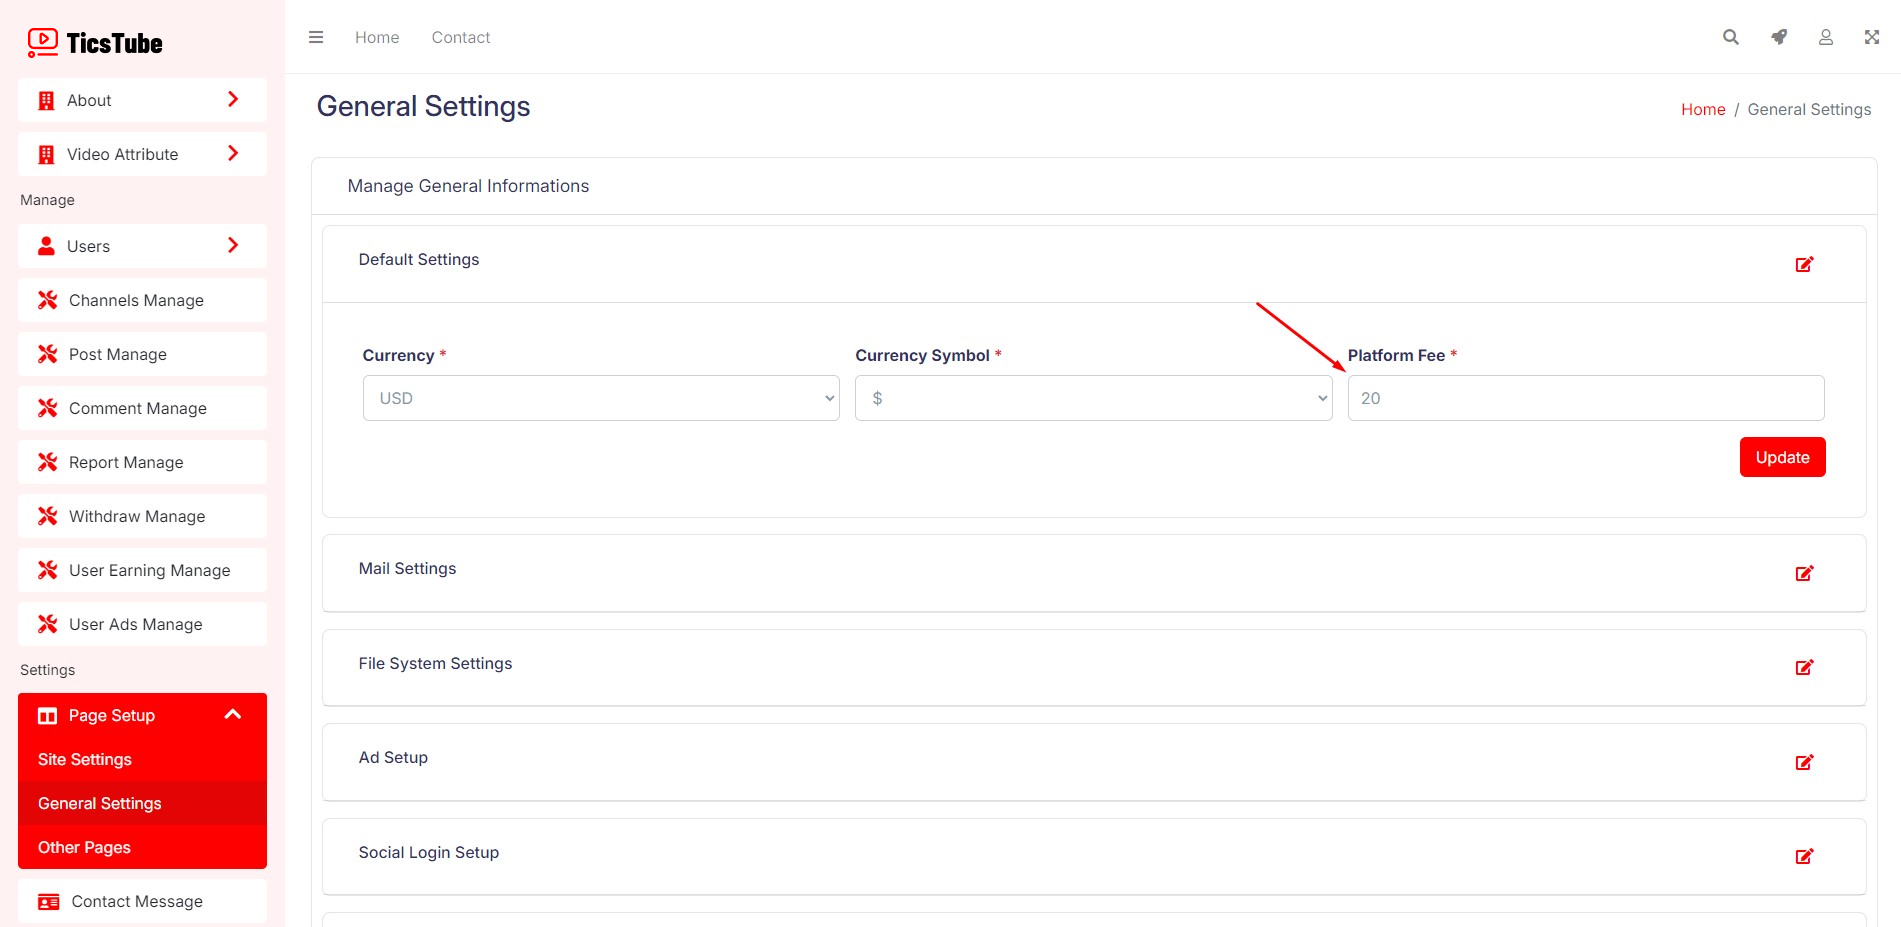This screenshot has width=1901, height=927.
Task: Click the Platform Fee input field
Action: pos(1585,398)
